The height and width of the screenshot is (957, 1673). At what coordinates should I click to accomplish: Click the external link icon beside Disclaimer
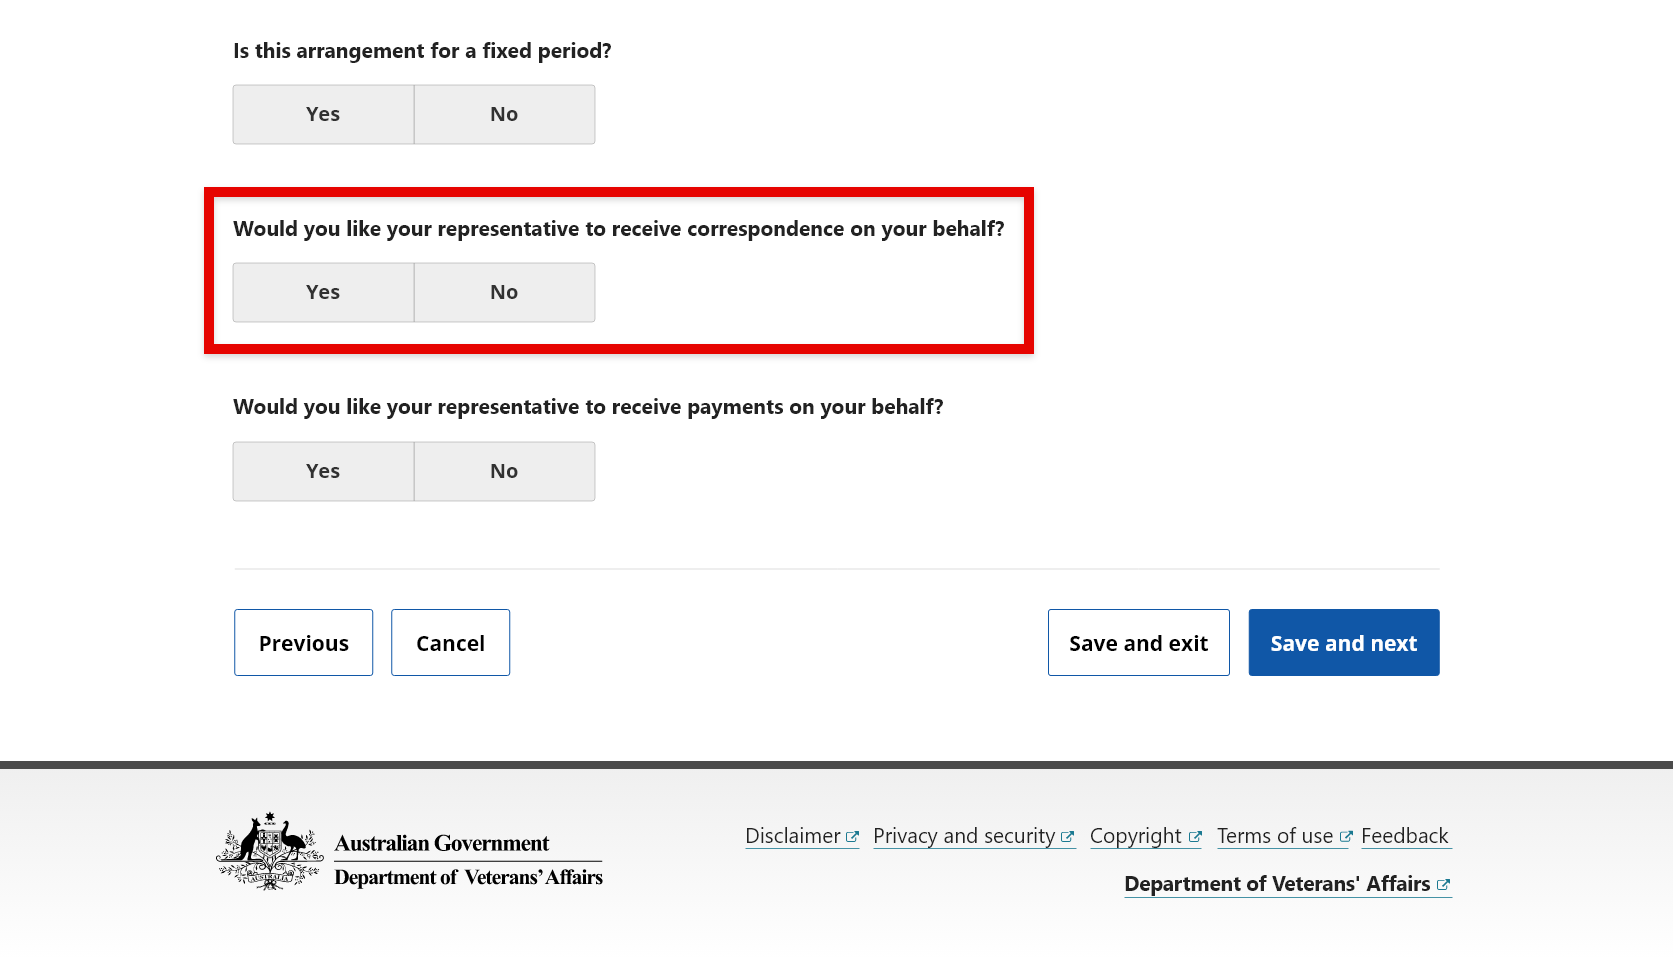pos(853,836)
